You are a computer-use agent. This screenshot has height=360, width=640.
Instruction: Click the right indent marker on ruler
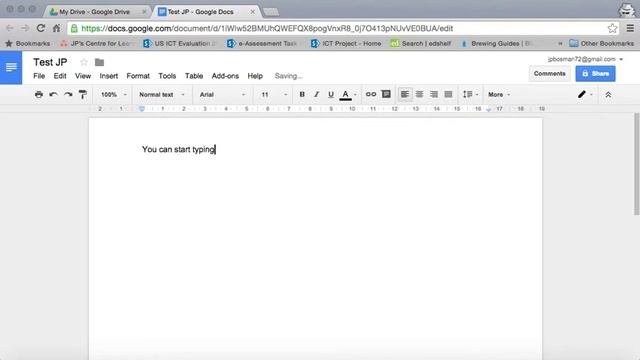tap(489, 109)
